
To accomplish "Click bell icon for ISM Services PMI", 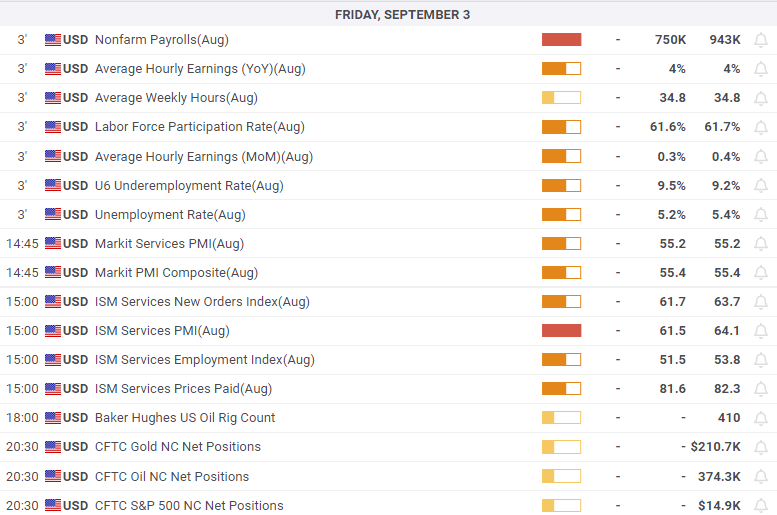I will click(761, 330).
